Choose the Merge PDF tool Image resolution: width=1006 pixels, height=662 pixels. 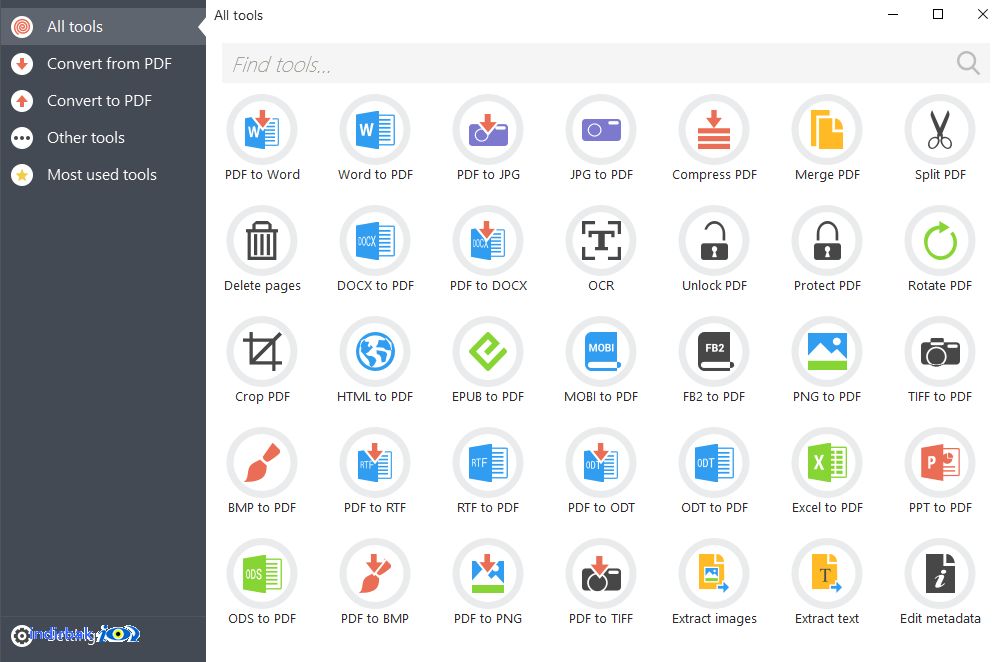coord(827,130)
